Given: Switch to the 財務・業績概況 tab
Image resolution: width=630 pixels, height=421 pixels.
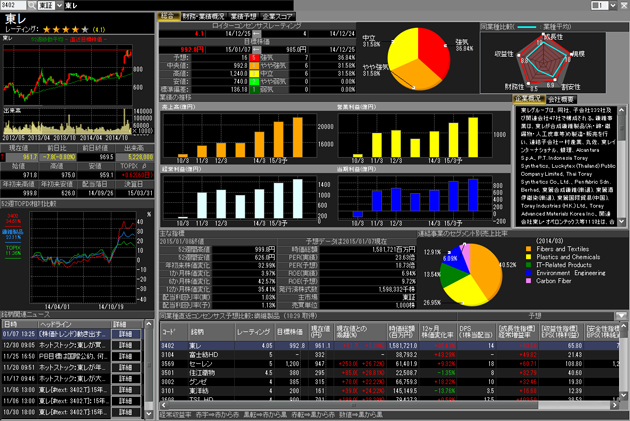Looking at the screenshot, I should pyautogui.click(x=203, y=16).
